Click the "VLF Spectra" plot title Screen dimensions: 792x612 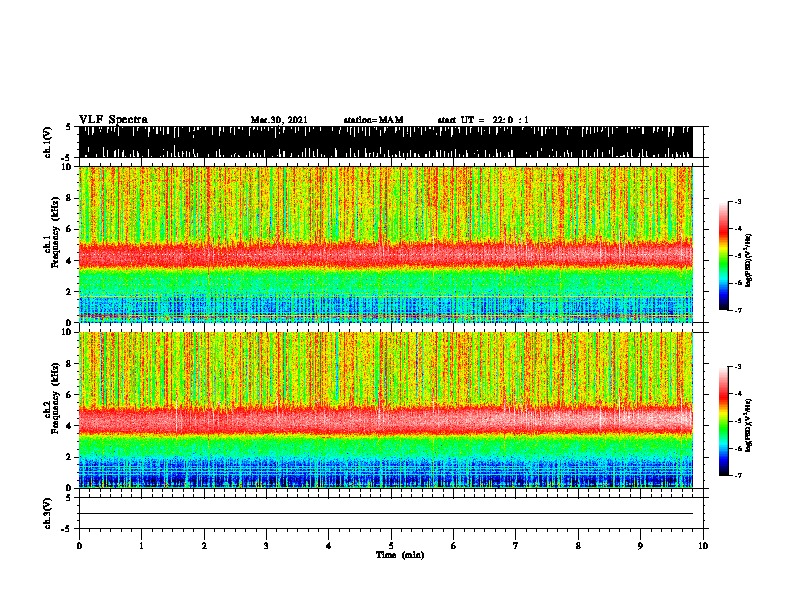(113, 120)
